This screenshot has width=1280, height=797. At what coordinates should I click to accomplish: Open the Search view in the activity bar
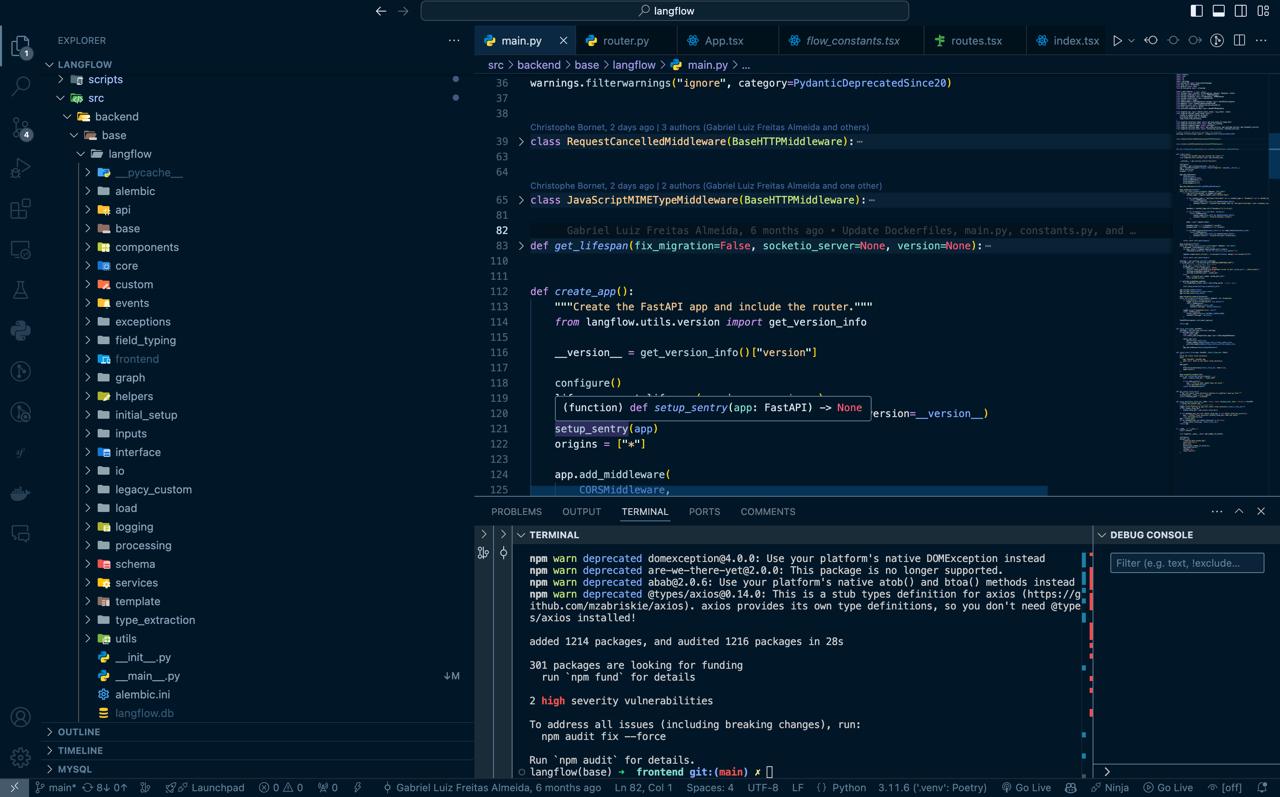[20, 86]
